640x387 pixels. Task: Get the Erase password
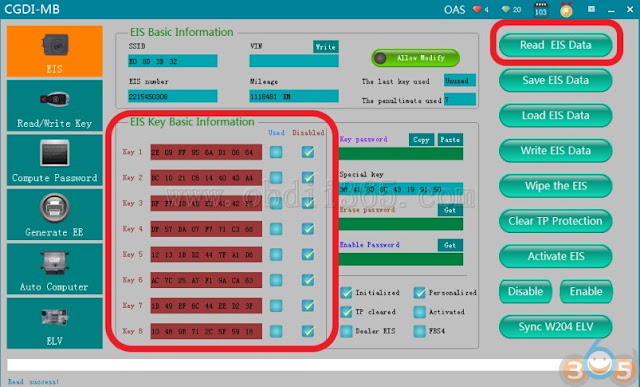click(450, 210)
